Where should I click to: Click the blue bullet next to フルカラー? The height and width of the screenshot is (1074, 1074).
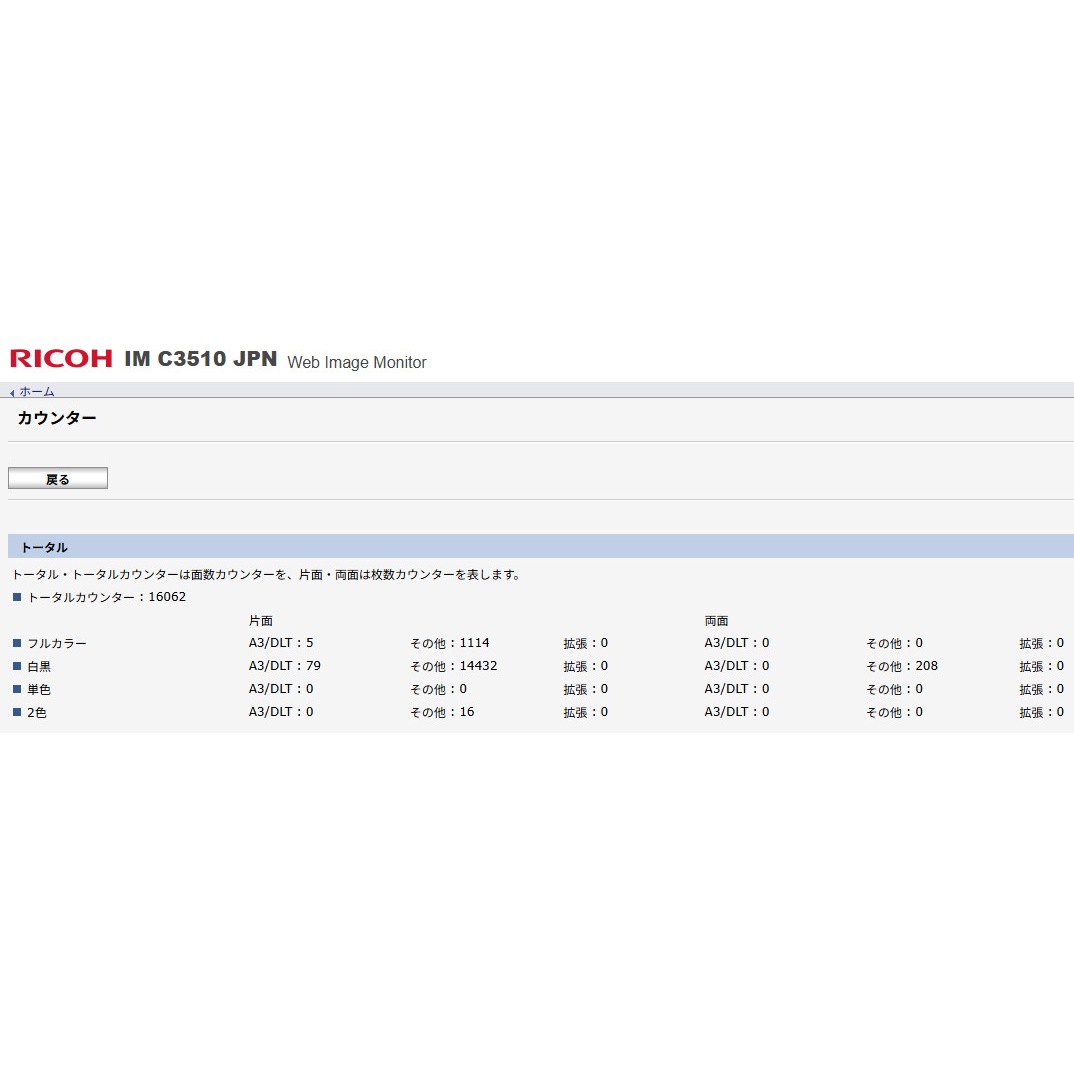point(17,643)
